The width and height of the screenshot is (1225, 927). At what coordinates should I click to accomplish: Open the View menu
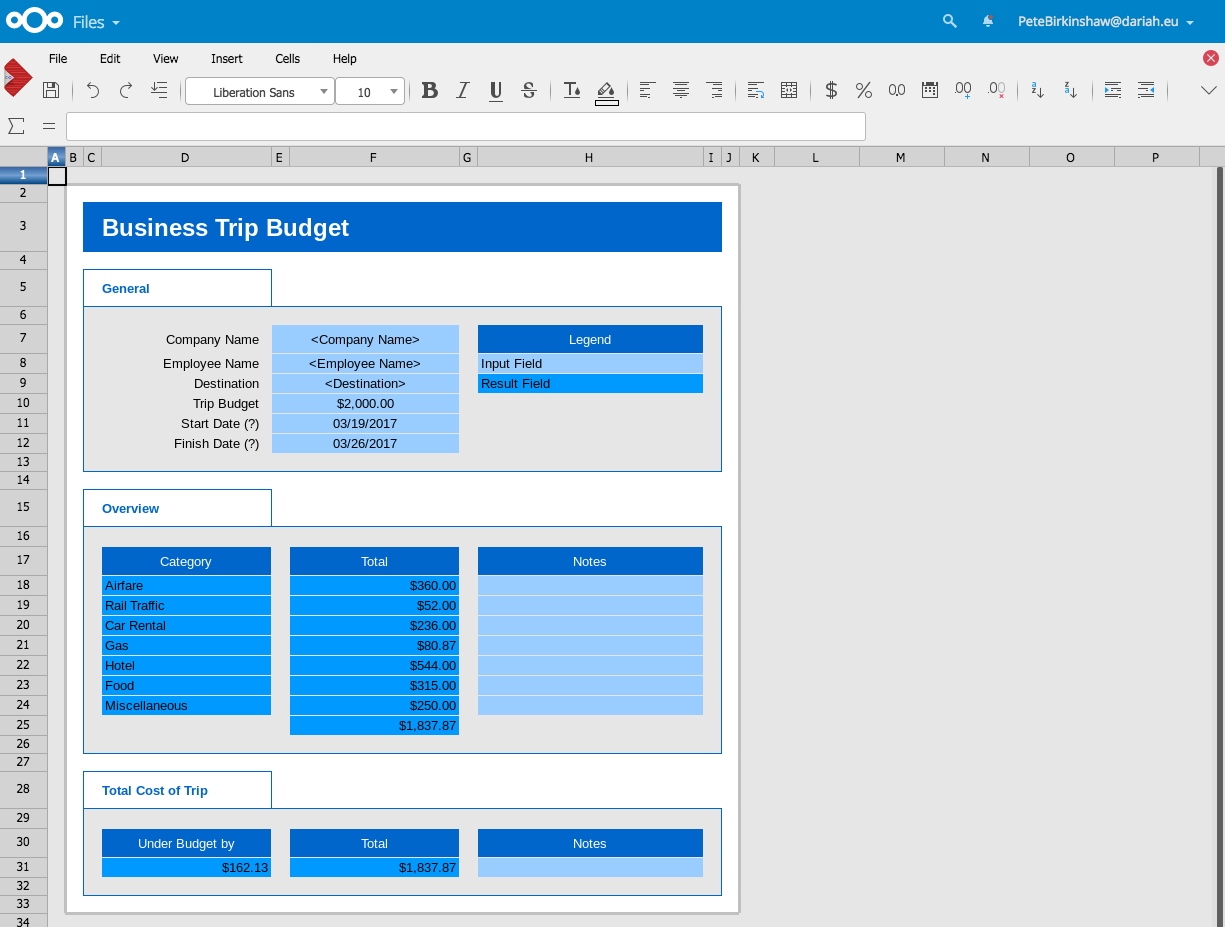click(x=166, y=59)
